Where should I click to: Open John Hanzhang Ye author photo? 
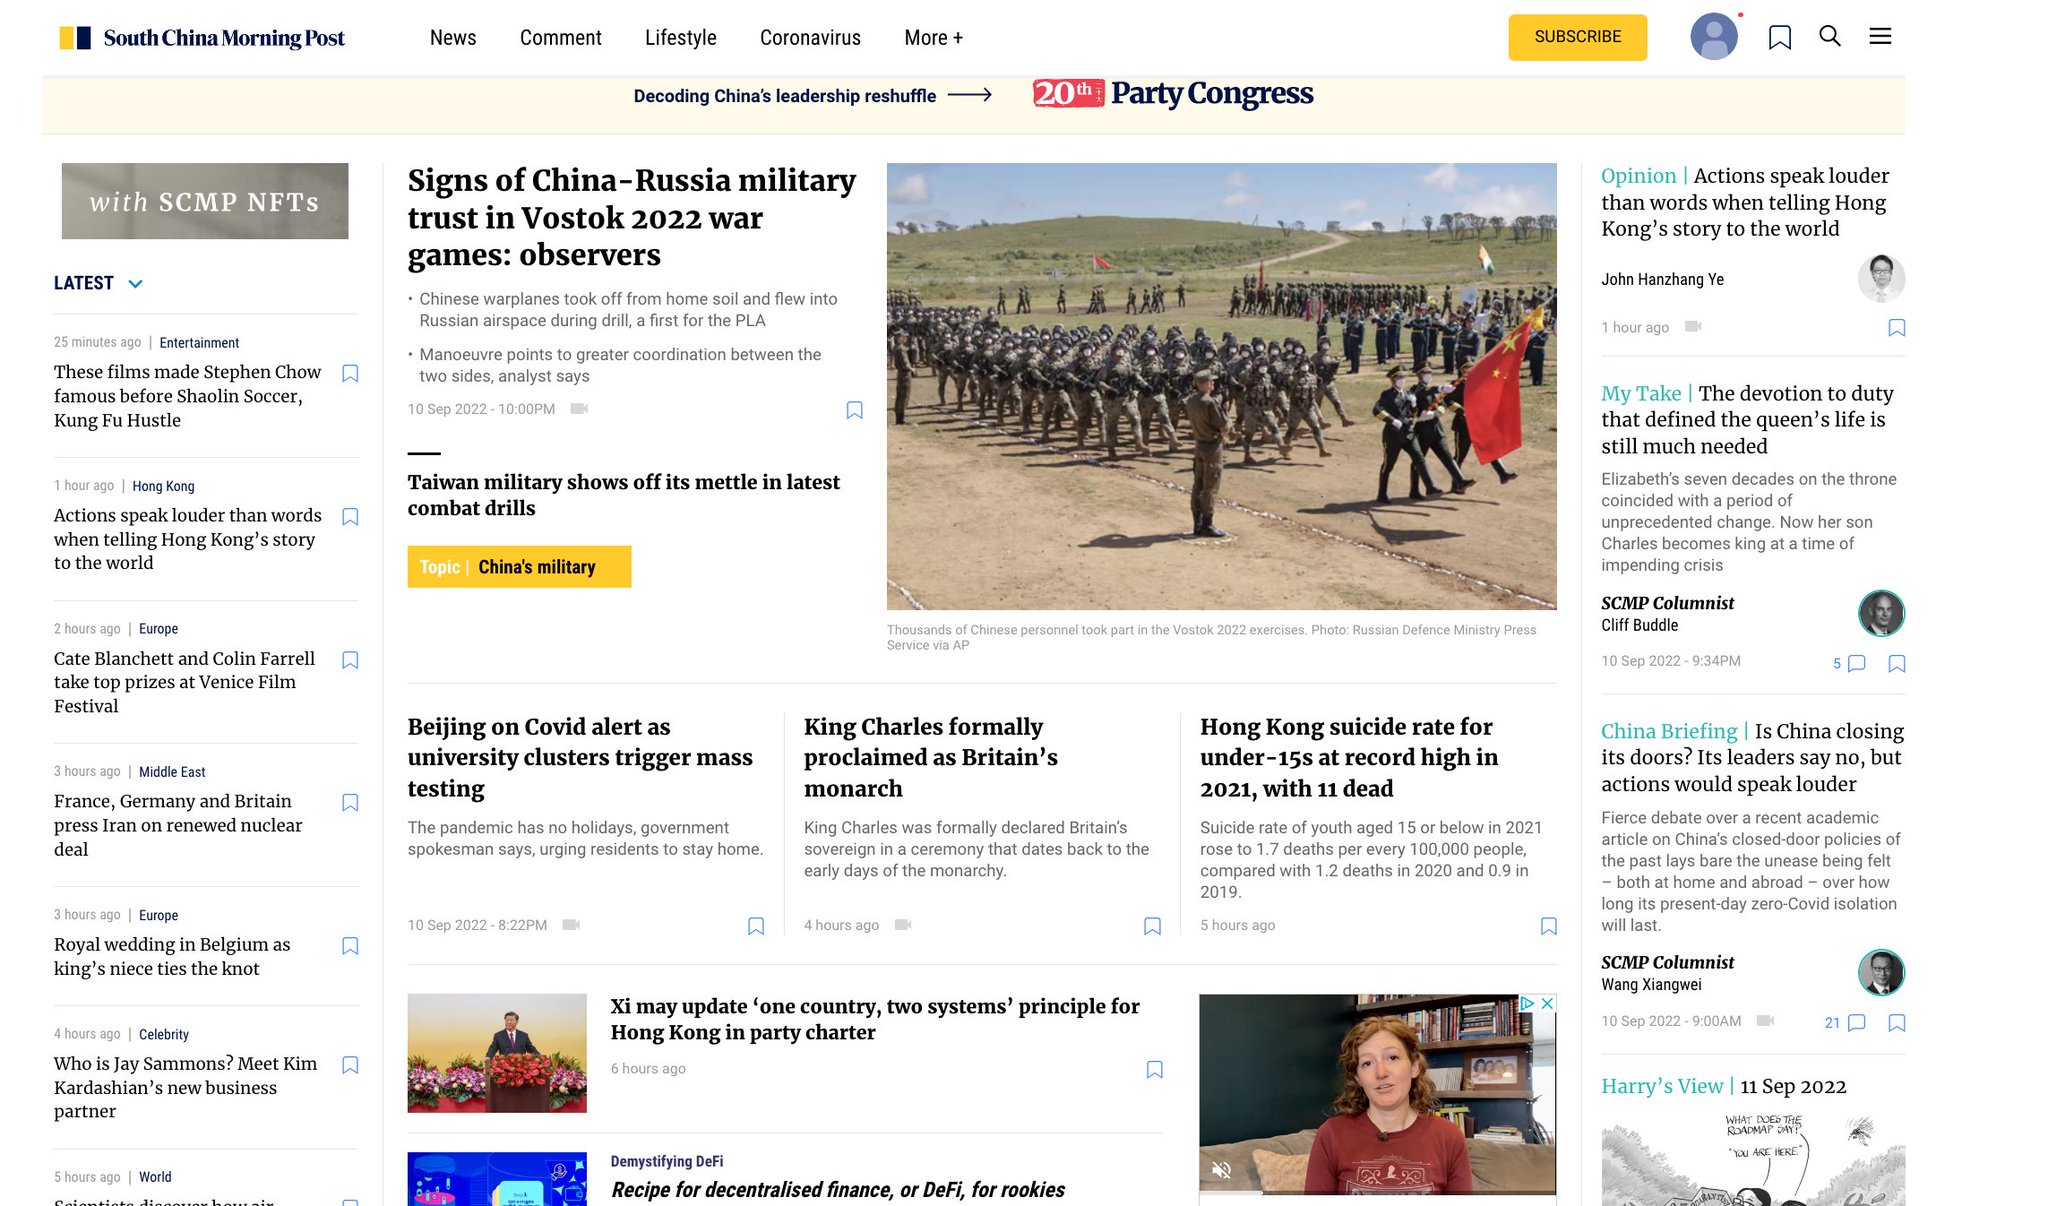tap(1881, 278)
